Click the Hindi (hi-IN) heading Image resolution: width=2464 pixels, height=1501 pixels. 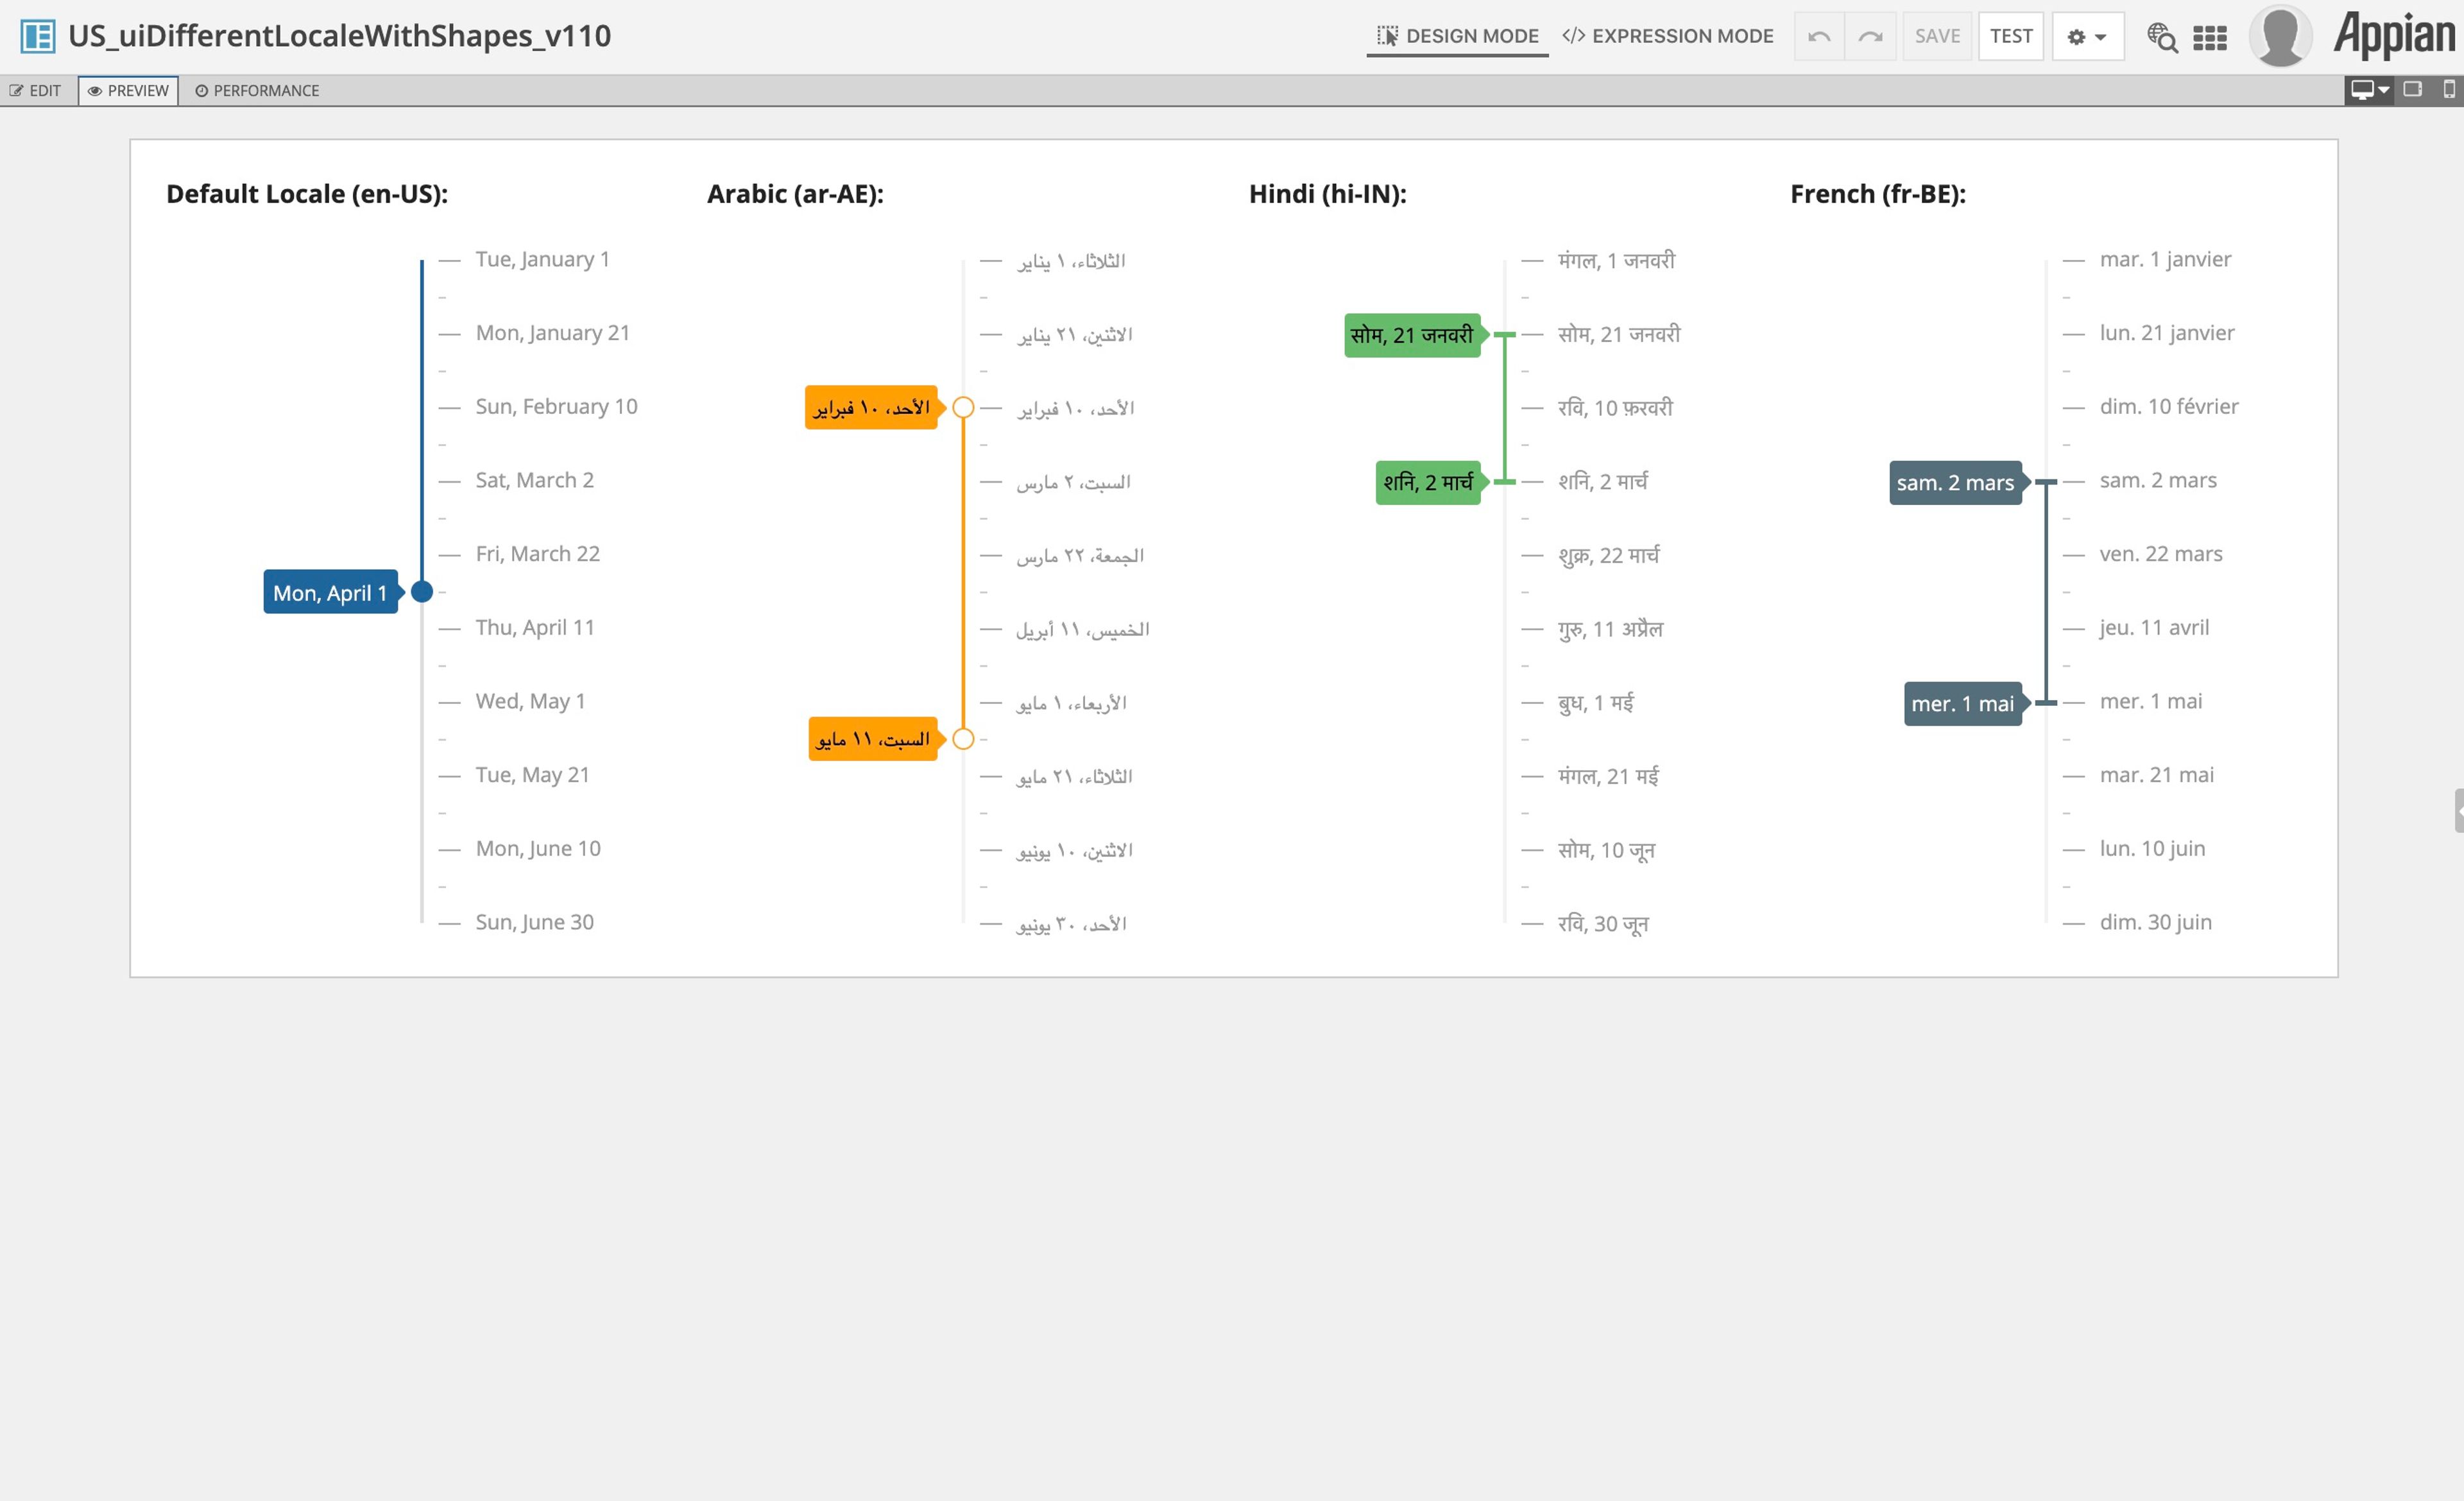[1327, 194]
